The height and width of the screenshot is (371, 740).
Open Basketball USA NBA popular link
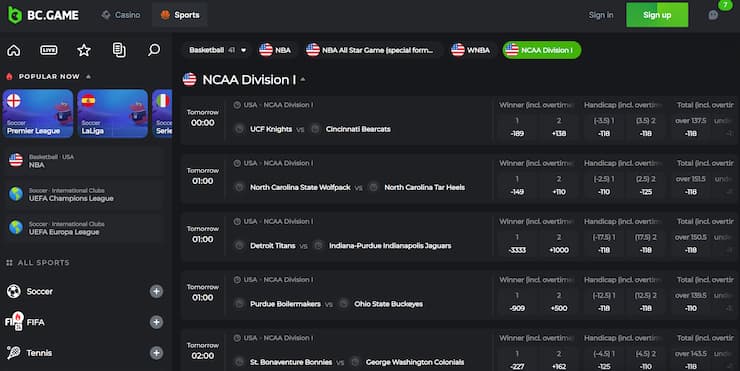(x=84, y=161)
